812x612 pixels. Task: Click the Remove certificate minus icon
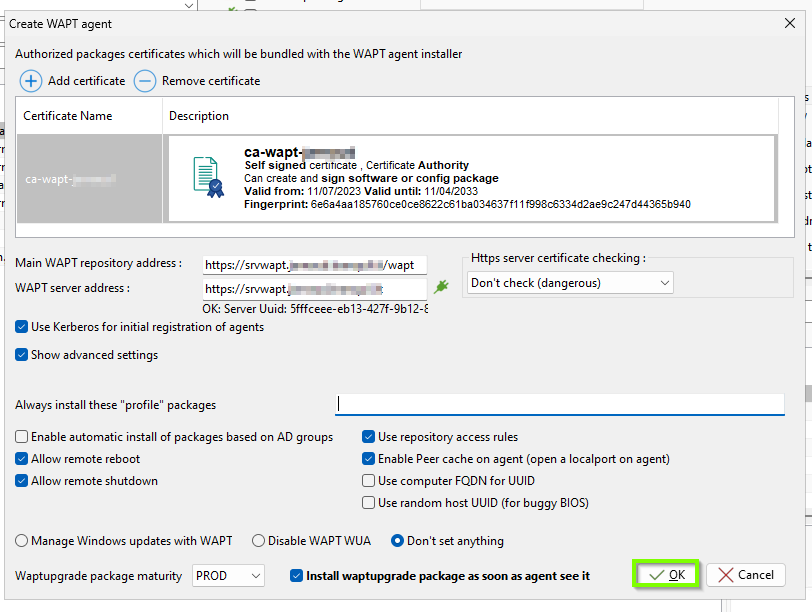(145, 81)
